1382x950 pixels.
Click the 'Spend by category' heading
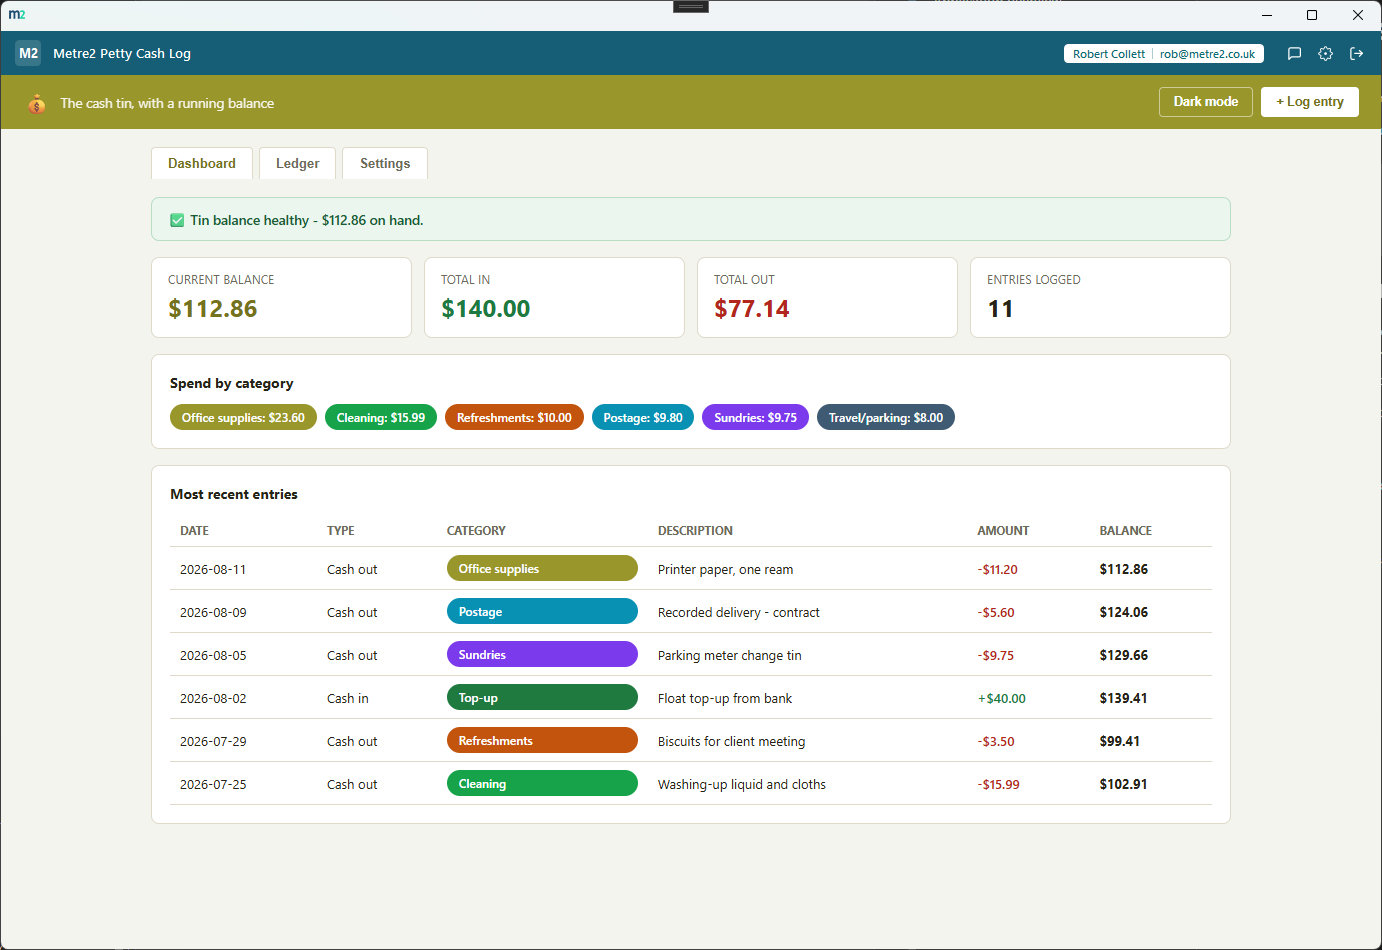tap(231, 383)
